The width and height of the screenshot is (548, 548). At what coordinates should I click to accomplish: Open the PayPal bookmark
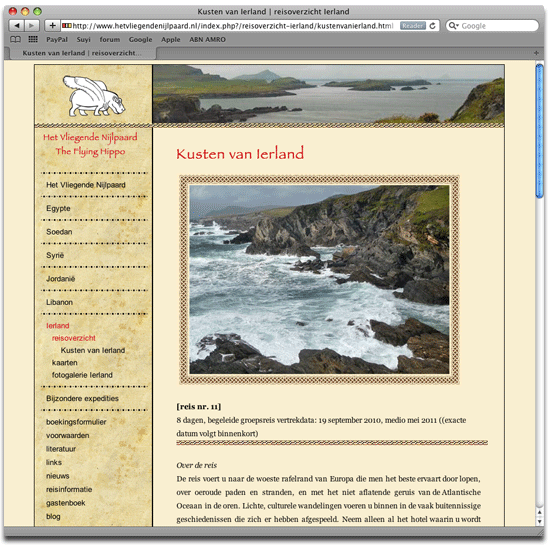(x=57, y=39)
